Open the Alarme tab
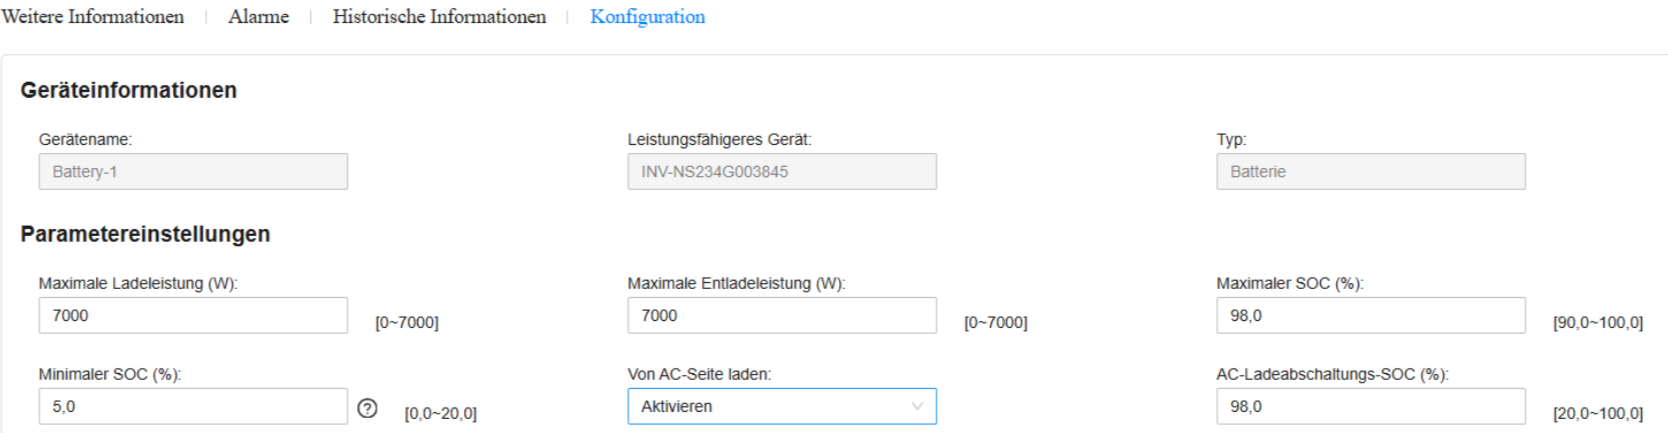 click(258, 17)
